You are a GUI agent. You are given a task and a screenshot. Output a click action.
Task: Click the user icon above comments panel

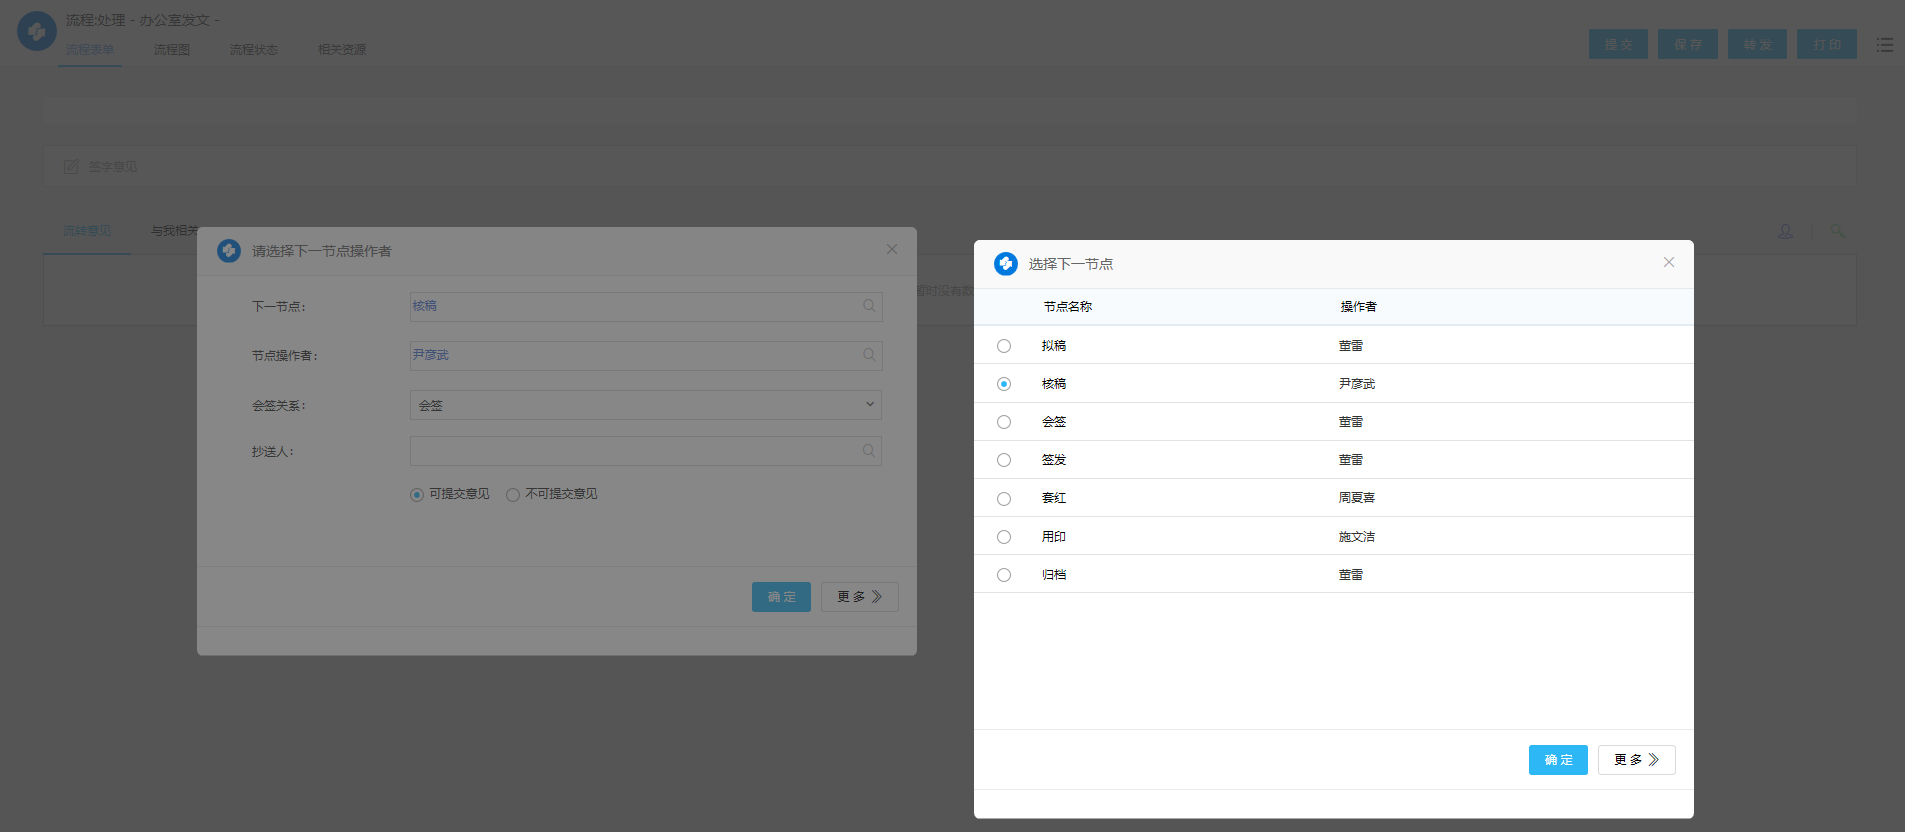click(1785, 231)
